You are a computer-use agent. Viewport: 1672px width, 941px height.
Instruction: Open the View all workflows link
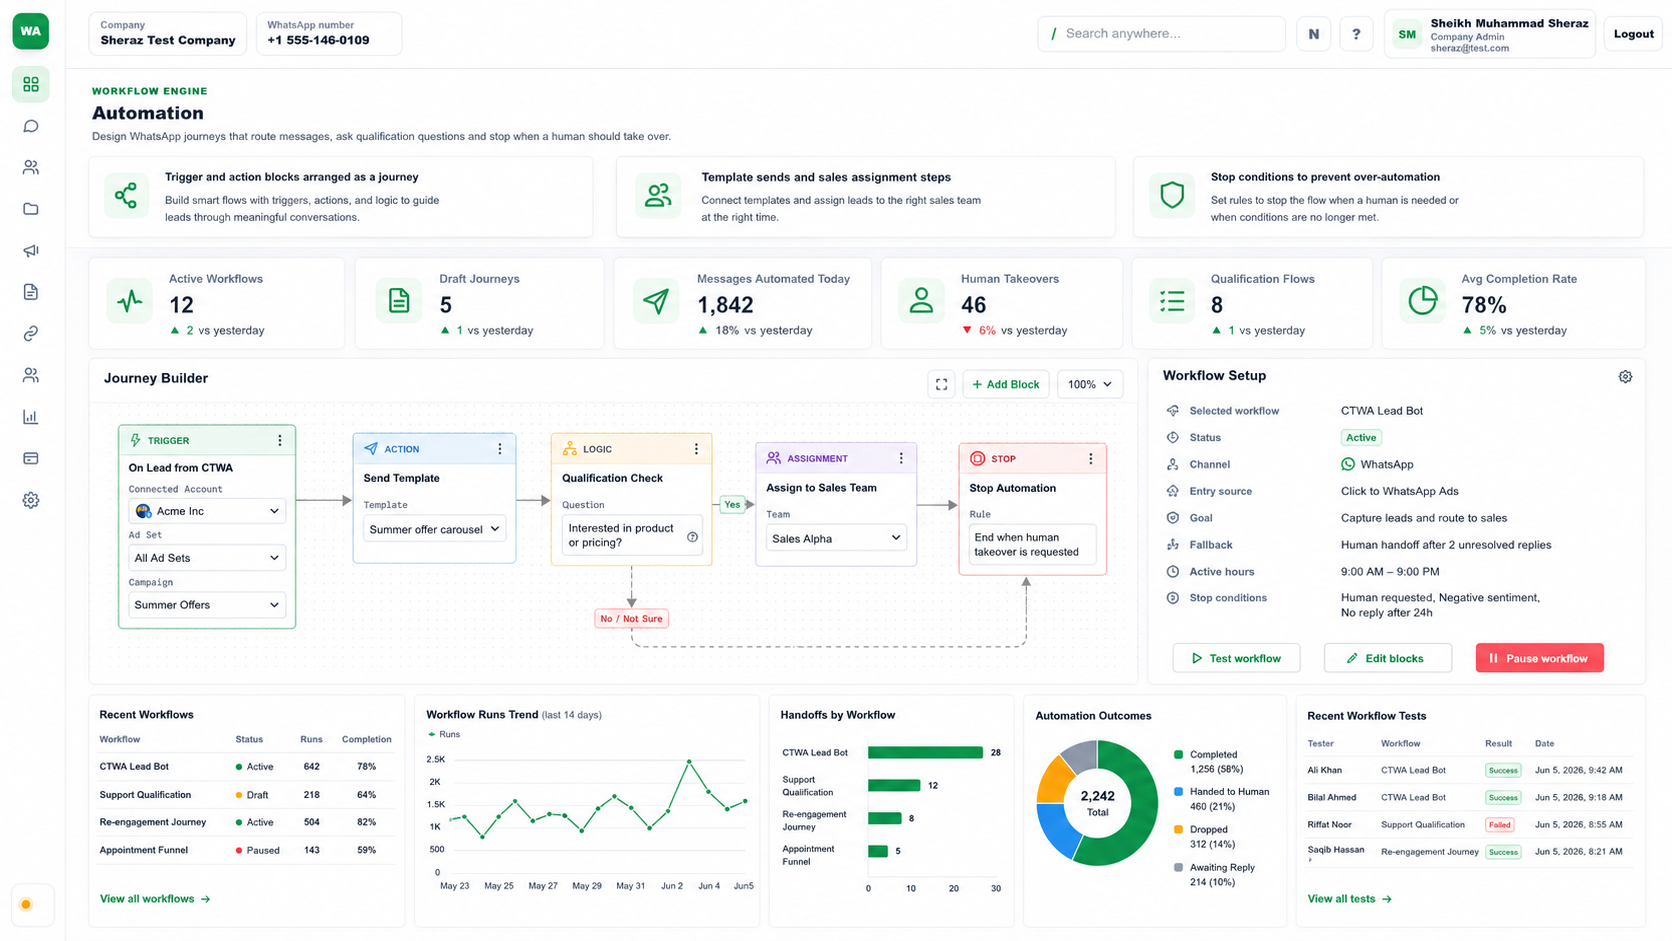(155, 899)
